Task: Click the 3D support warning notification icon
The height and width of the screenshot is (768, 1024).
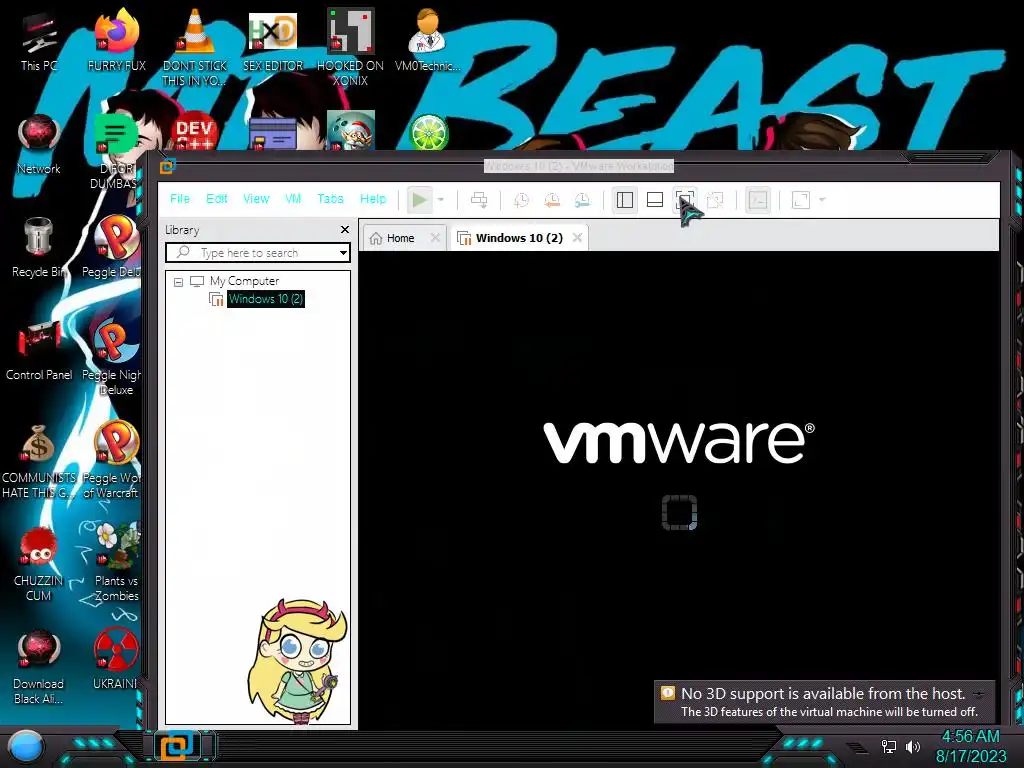Action: (x=667, y=693)
